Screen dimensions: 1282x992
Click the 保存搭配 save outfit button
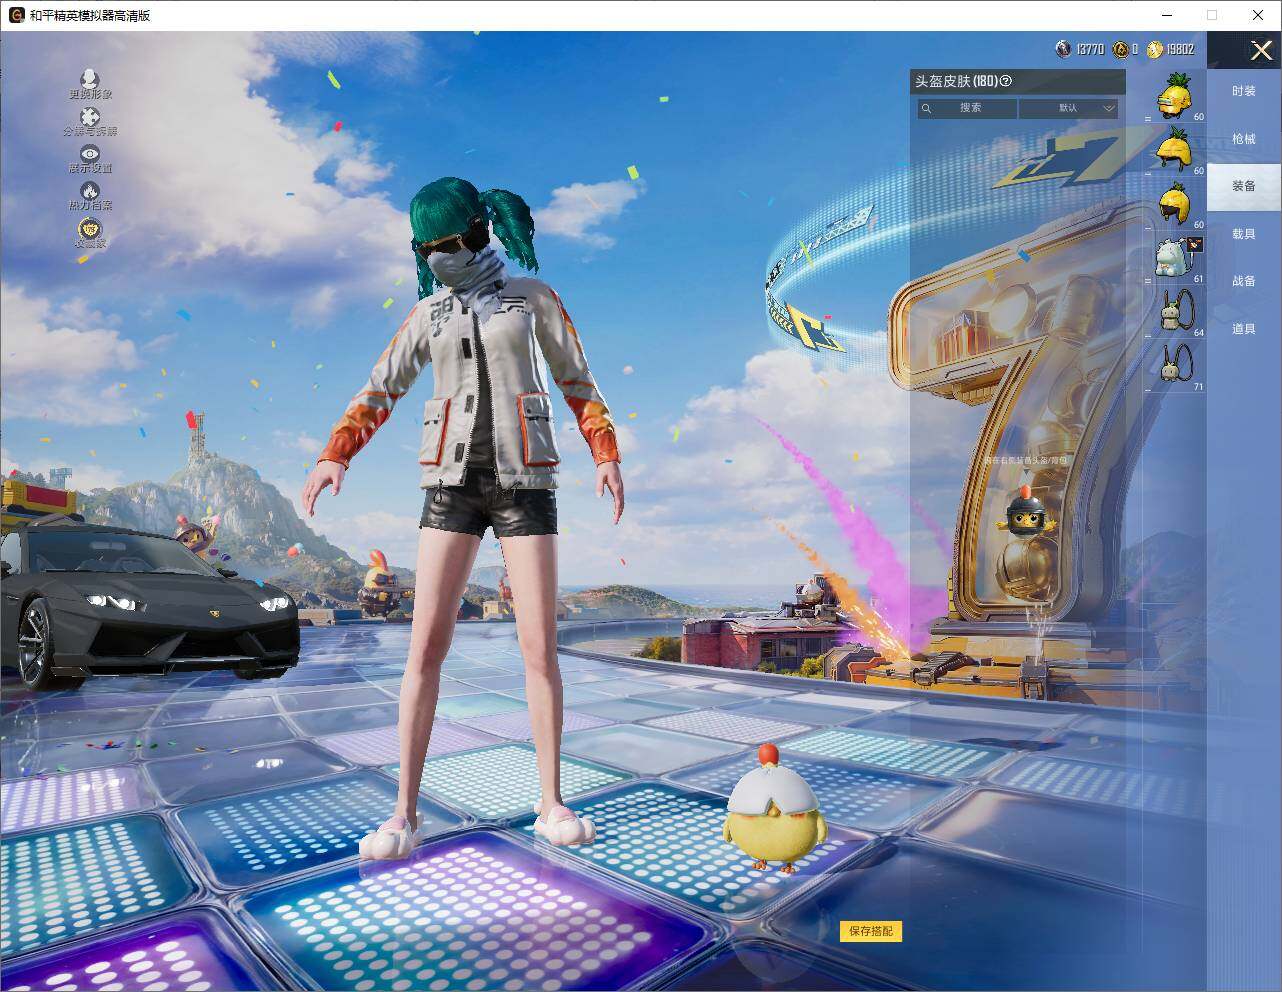(x=871, y=931)
